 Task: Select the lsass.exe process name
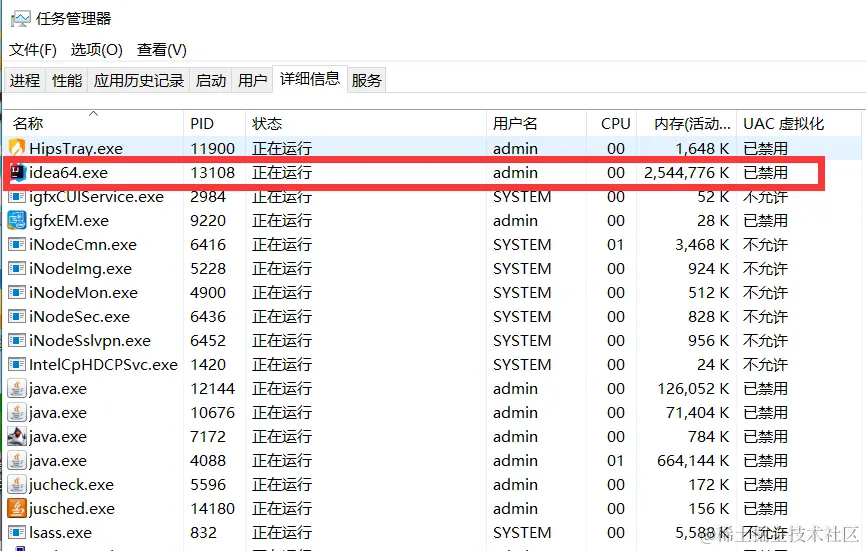[x=60, y=533]
